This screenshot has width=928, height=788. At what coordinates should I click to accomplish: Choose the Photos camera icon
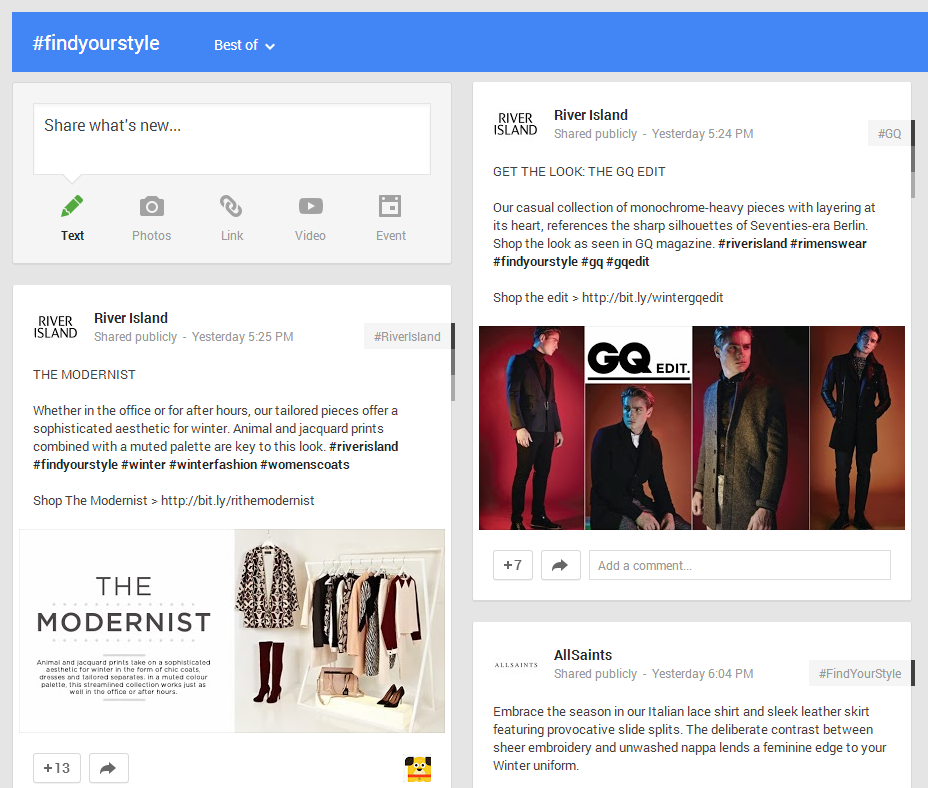(x=152, y=207)
